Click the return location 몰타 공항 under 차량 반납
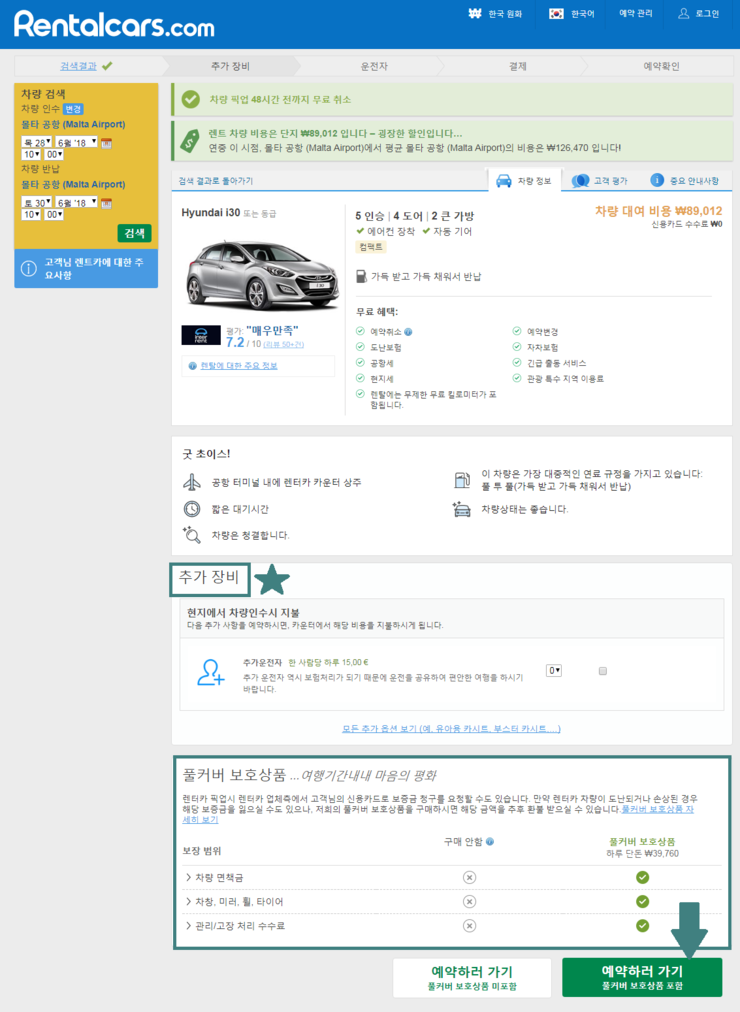Image resolution: width=740 pixels, height=1012 pixels. 73,185
